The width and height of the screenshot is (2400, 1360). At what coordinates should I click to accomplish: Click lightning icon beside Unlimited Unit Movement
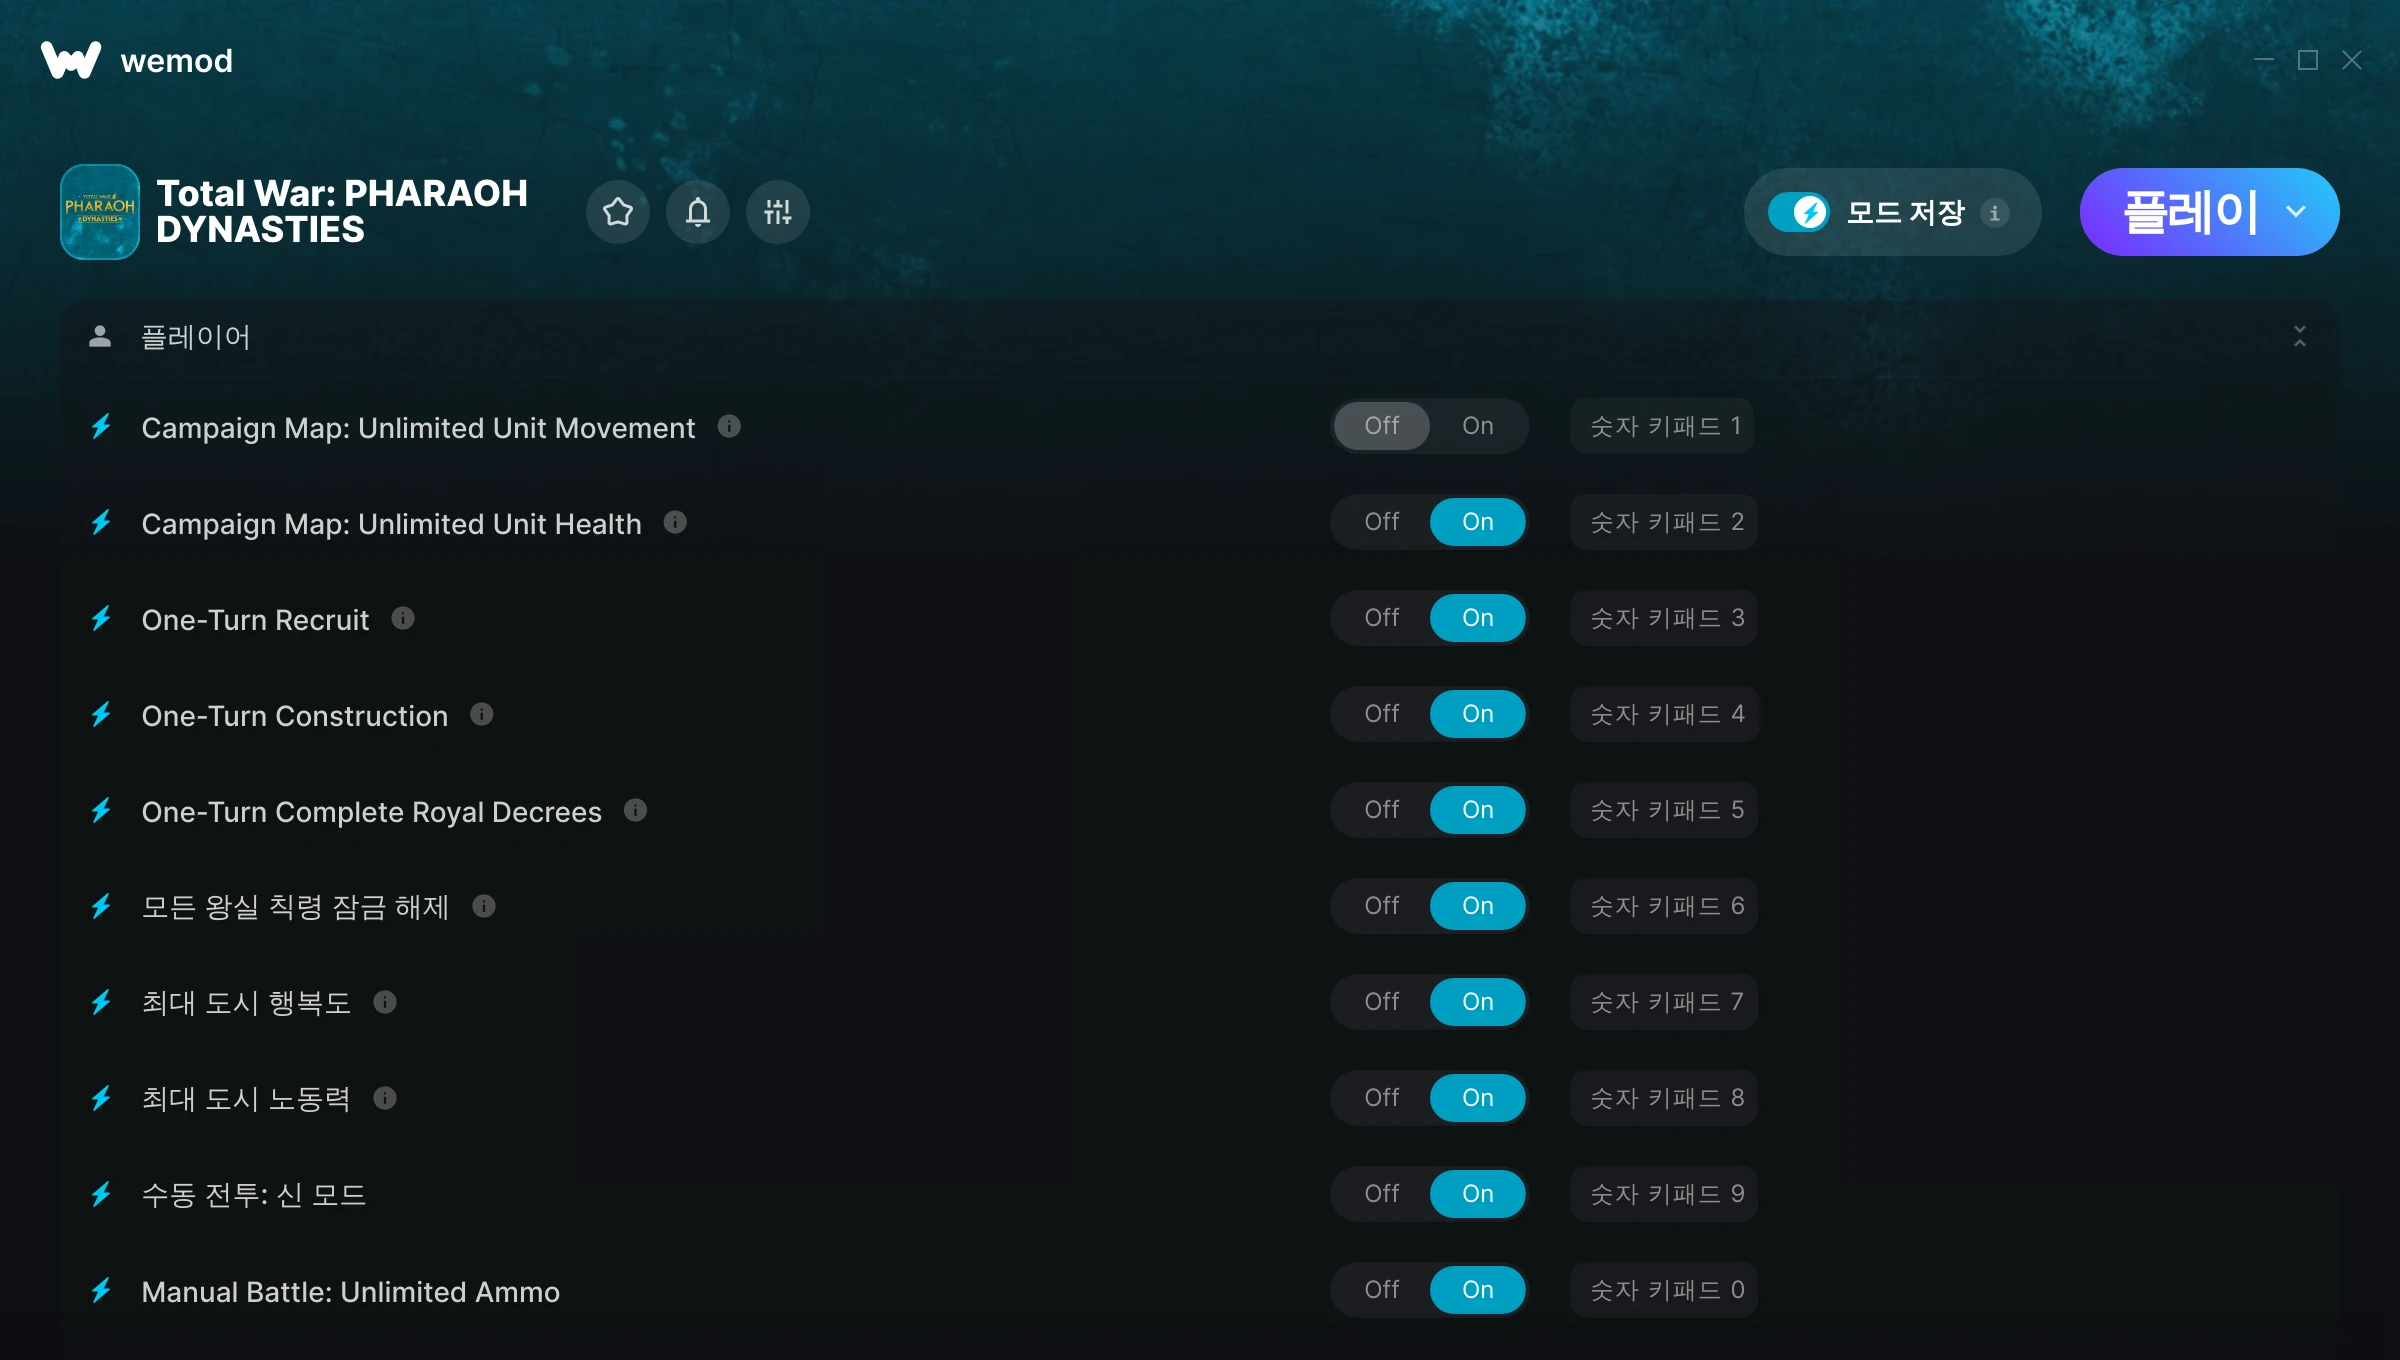[101, 427]
